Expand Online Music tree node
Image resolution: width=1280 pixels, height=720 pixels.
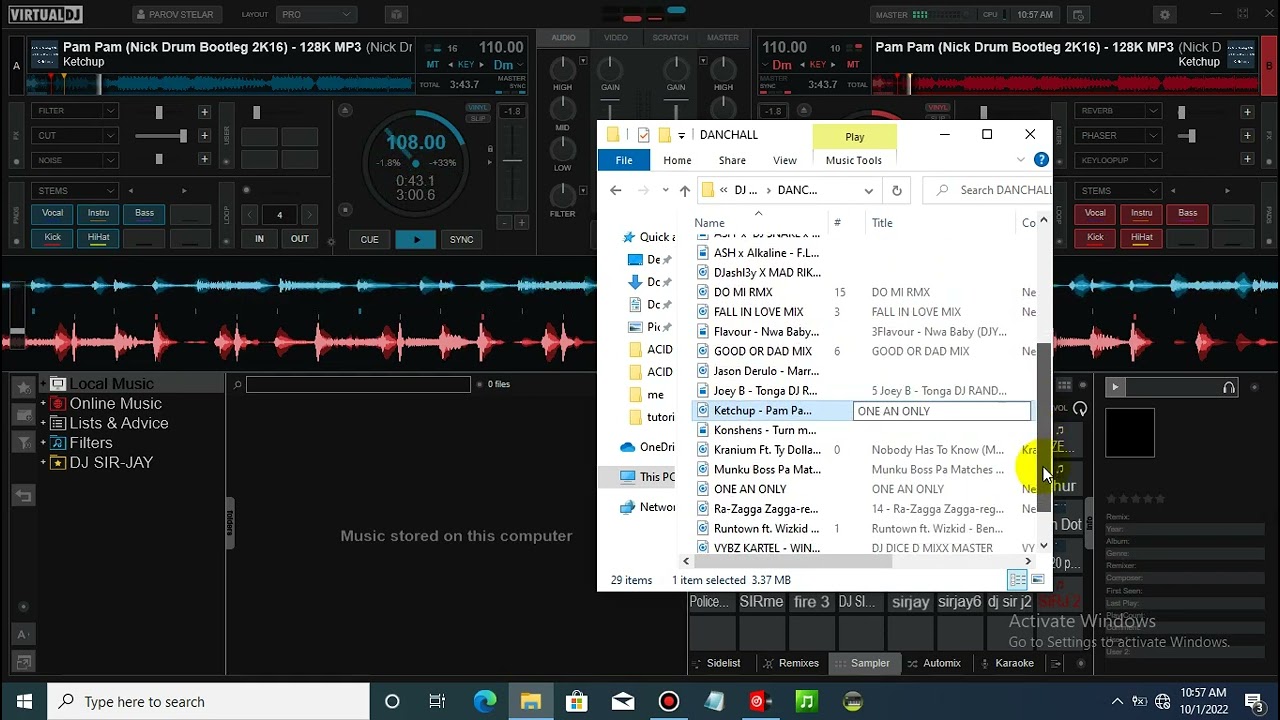point(43,404)
